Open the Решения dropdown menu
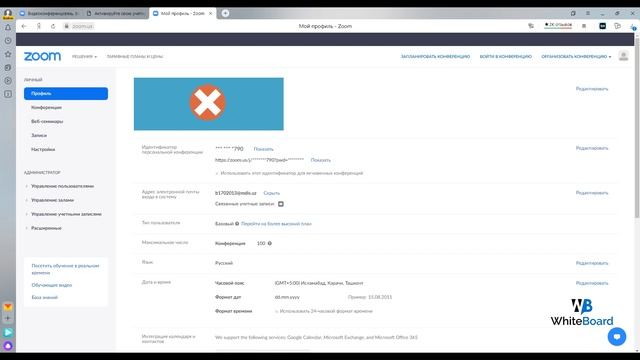The width and height of the screenshot is (640, 360). 84,57
